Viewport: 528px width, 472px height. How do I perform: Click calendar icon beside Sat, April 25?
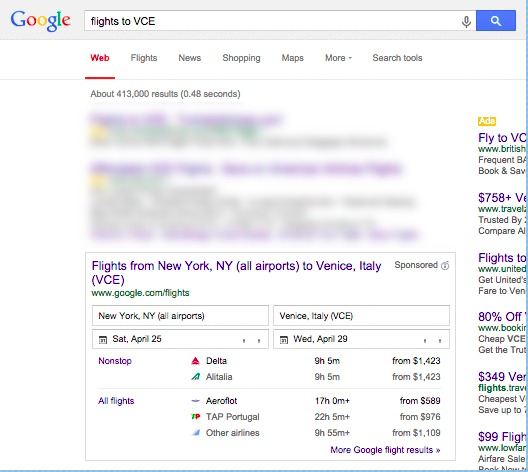pos(103,340)
